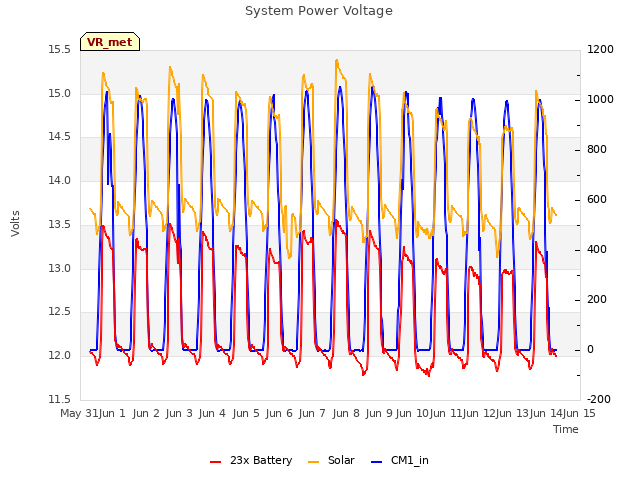This screenshot has width=640, height=480.
Task: Click the orange Solar legend swatch
Action: pos(313,462)
